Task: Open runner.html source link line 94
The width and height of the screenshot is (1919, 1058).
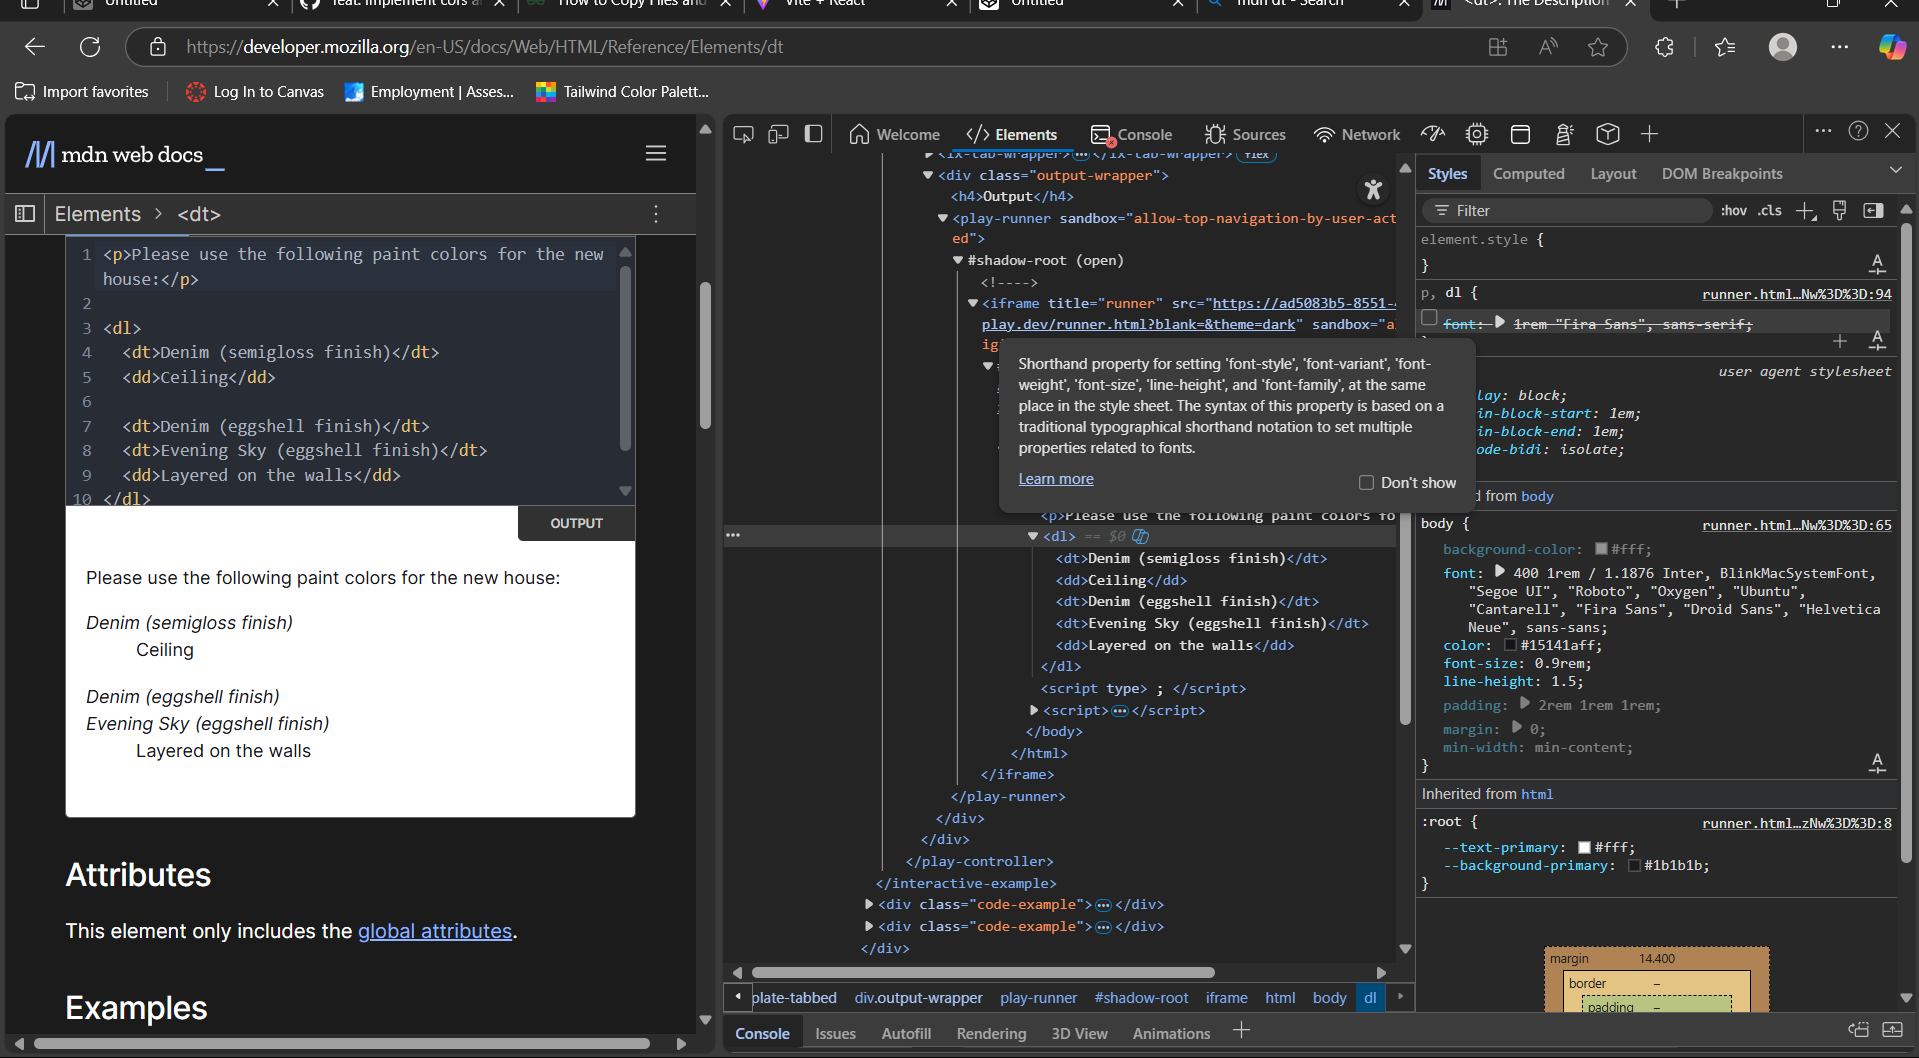Action: (1797, 294)
